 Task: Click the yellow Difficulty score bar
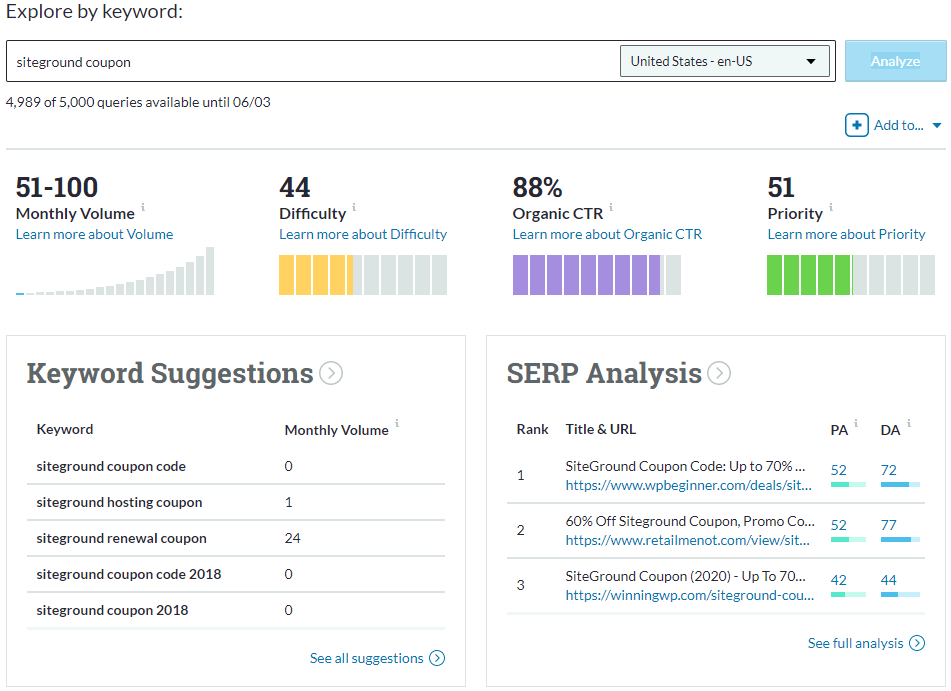(x=363, y=275)
